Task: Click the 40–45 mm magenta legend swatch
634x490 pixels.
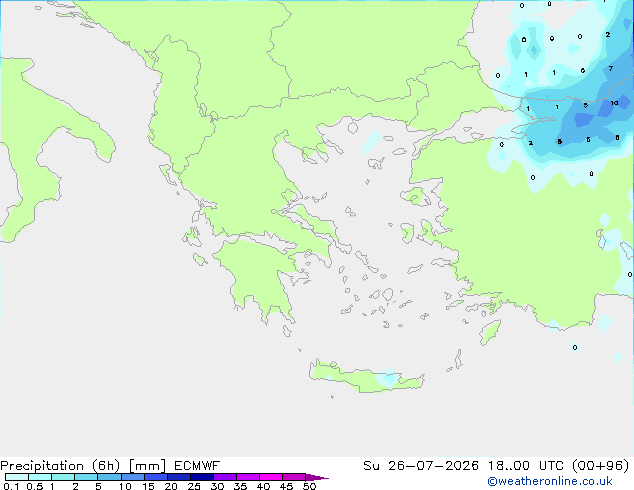Action: point(271,477)
